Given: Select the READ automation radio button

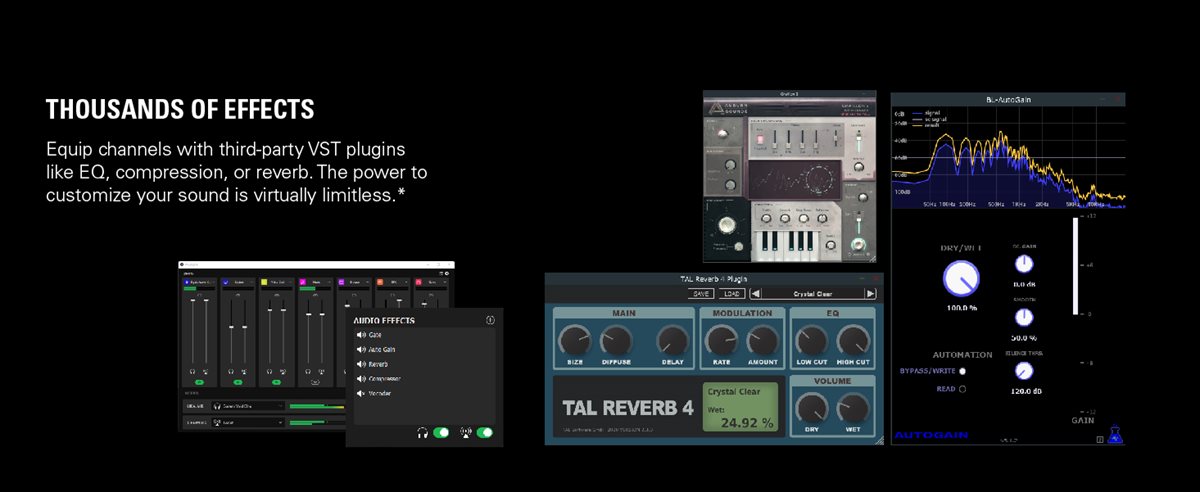Looking at the screenshot, I should click(962, 389).
